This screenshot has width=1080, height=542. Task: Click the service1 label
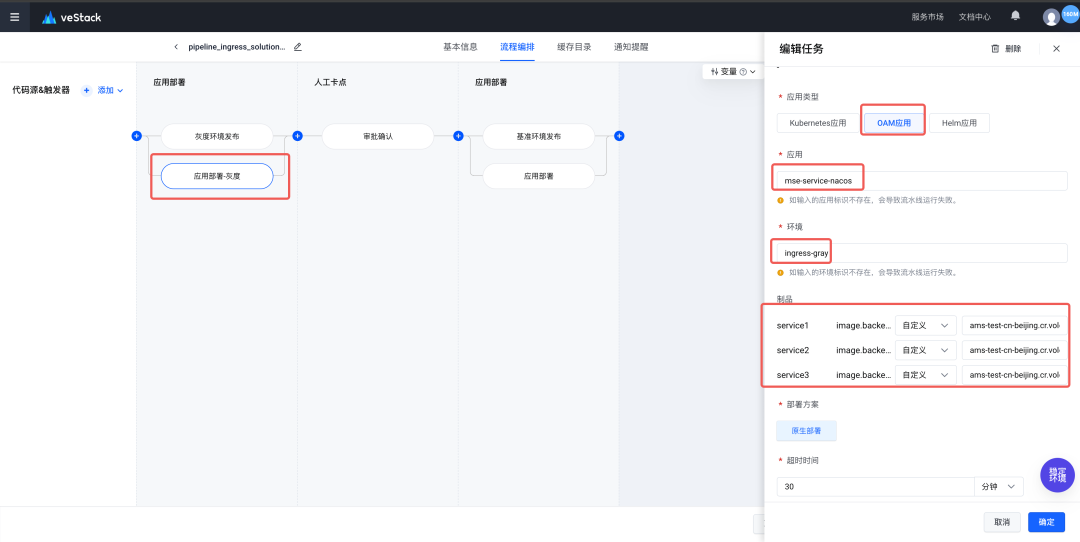[793, 325]
